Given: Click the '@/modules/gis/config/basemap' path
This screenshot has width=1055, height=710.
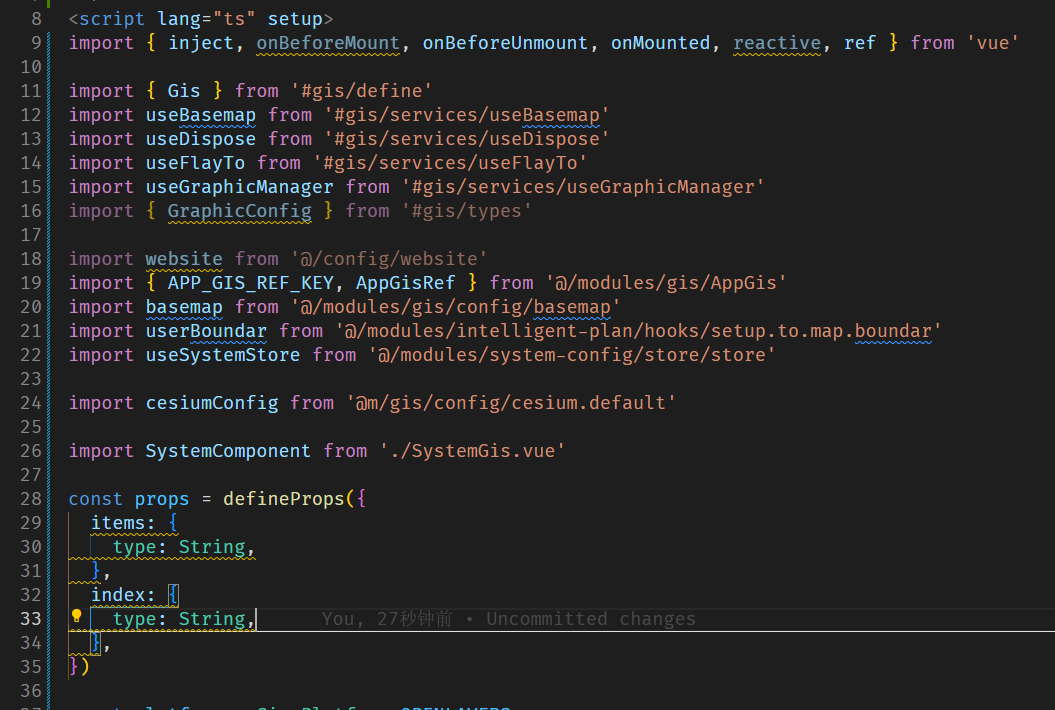Looking at the screenshot, I should click(456, 307).
